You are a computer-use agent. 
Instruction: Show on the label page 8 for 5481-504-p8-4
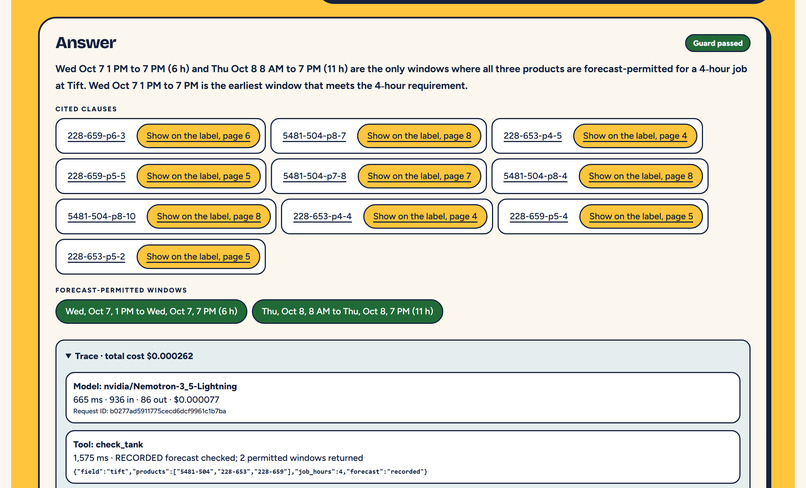point(640,176)
